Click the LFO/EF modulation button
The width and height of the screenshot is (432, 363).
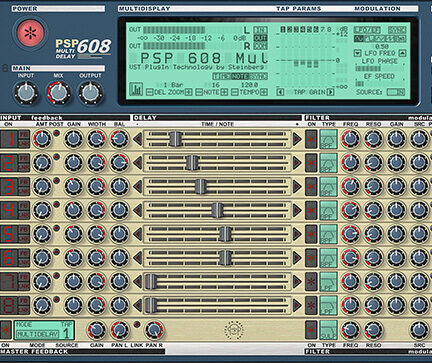pos(367,30)
